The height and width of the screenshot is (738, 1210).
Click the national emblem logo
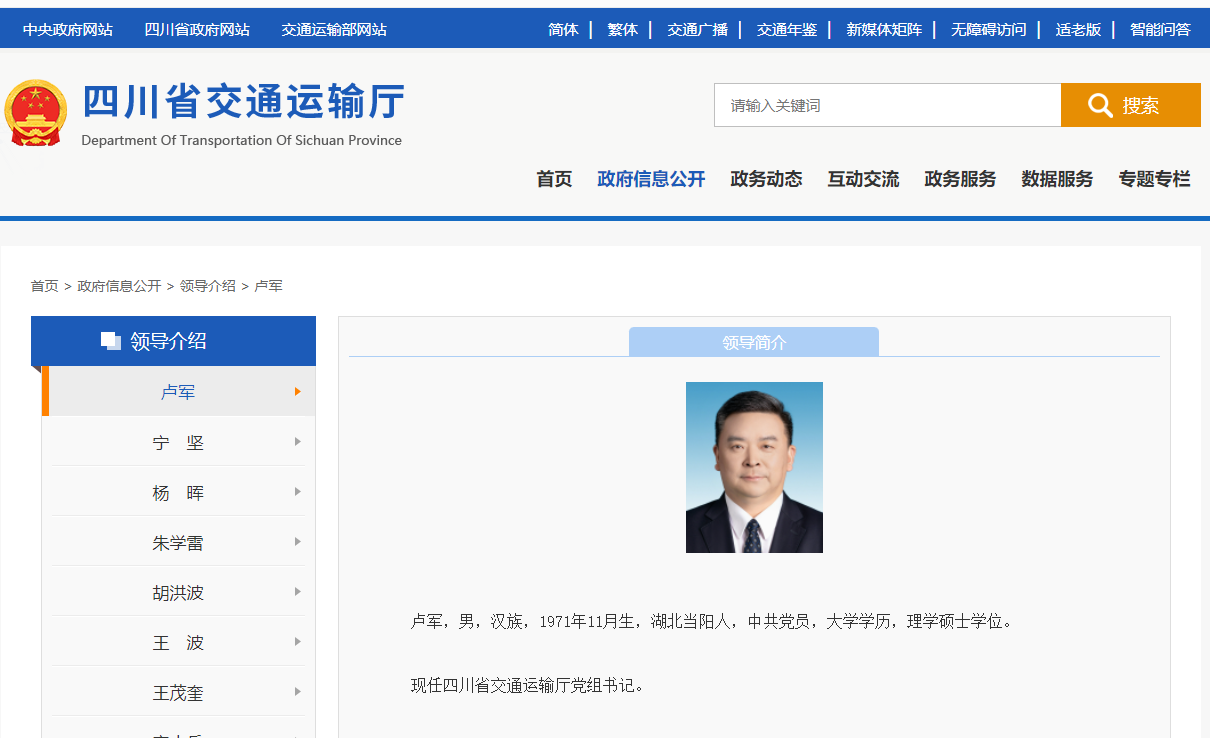[x=36, y=113]
